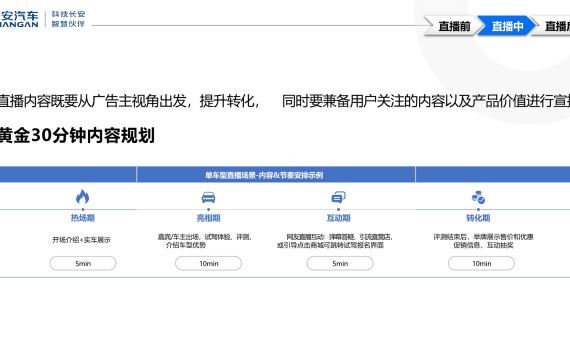Image resolution: width=570 pixels, height=360 pixels.
Task: Click the sentence 直播内容既要从广告主视角出发，提升转化
Action: pyautogui.click(x=129, y=101)
